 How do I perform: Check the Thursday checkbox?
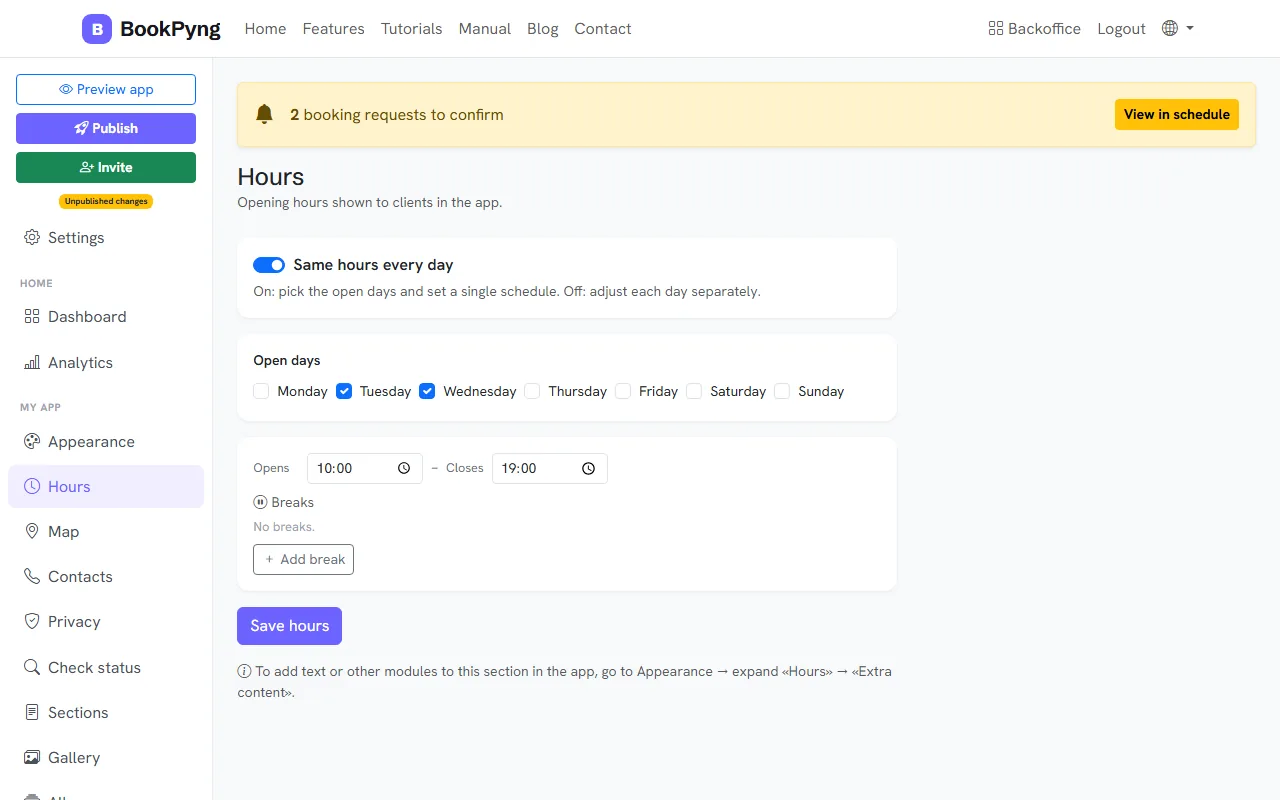click(x=532, y=391)
